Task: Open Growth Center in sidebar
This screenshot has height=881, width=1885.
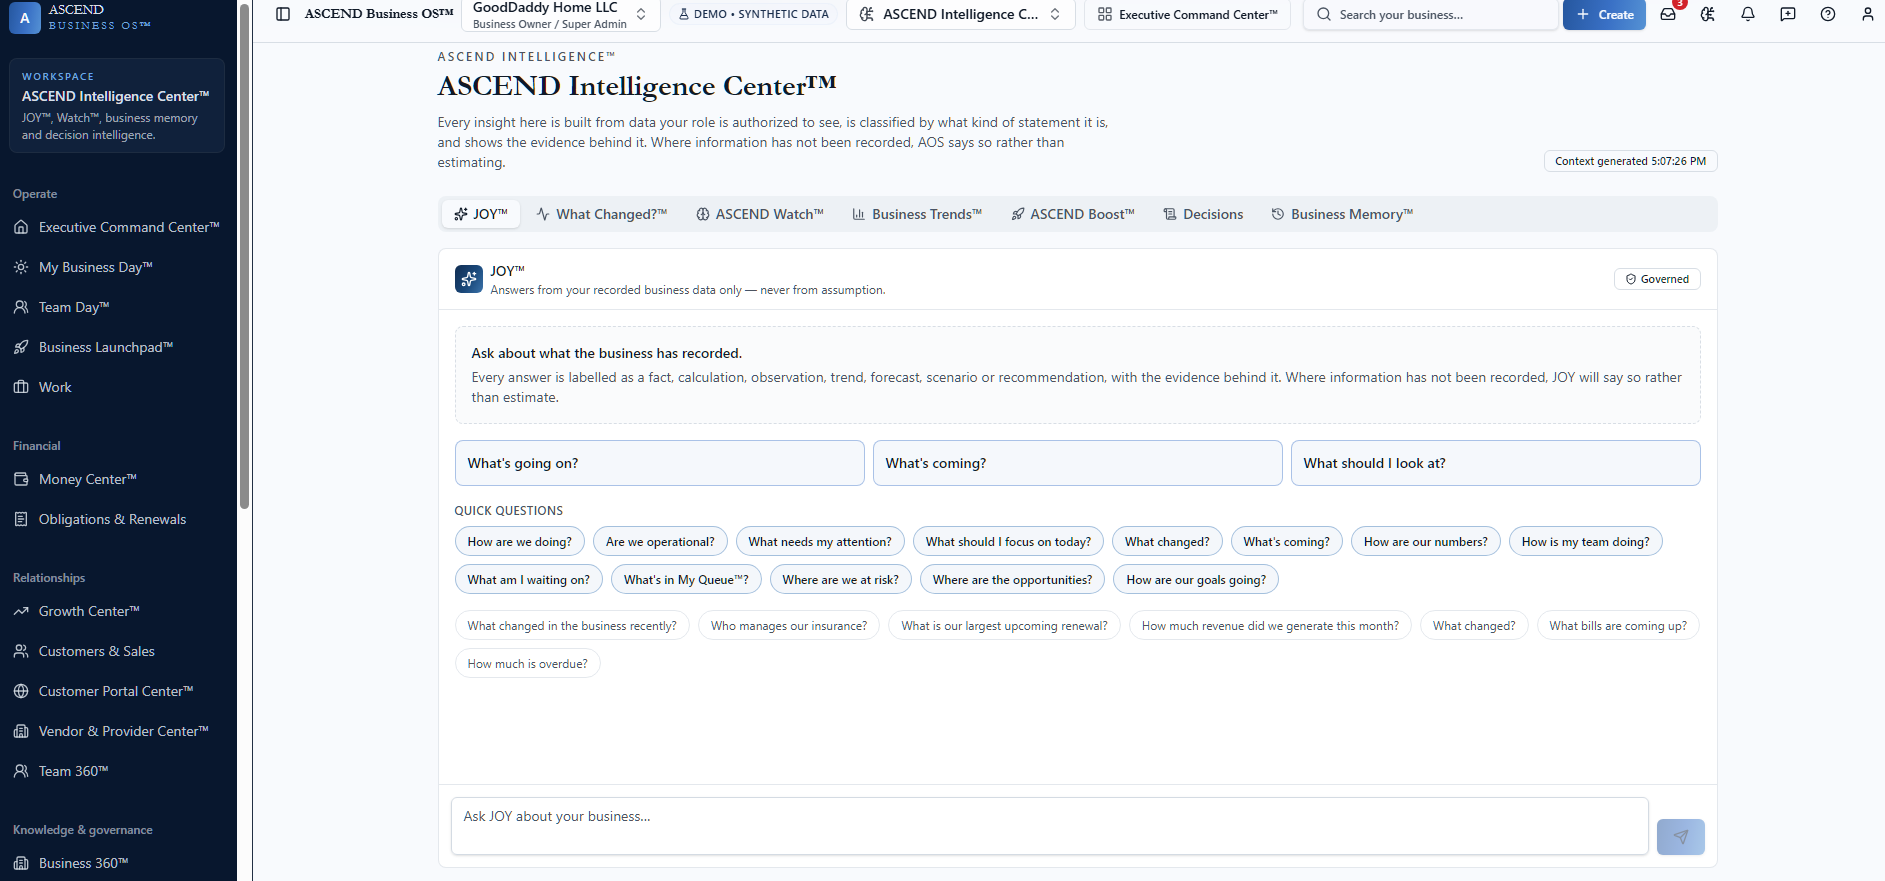Action: pyautogui.click(x=118, y=611)
